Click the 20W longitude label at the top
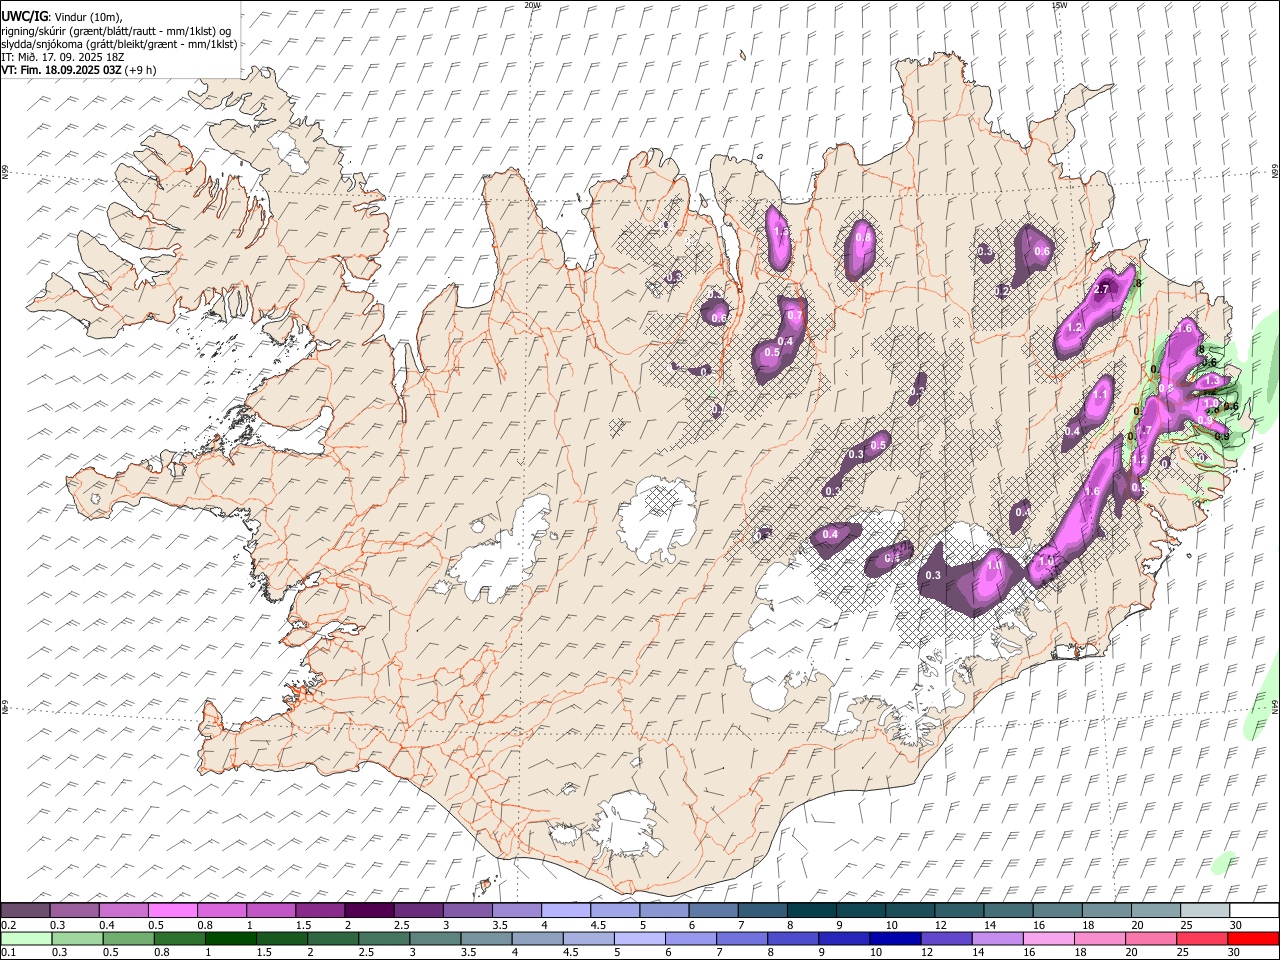1280x960 pixels. pos(532,5)
